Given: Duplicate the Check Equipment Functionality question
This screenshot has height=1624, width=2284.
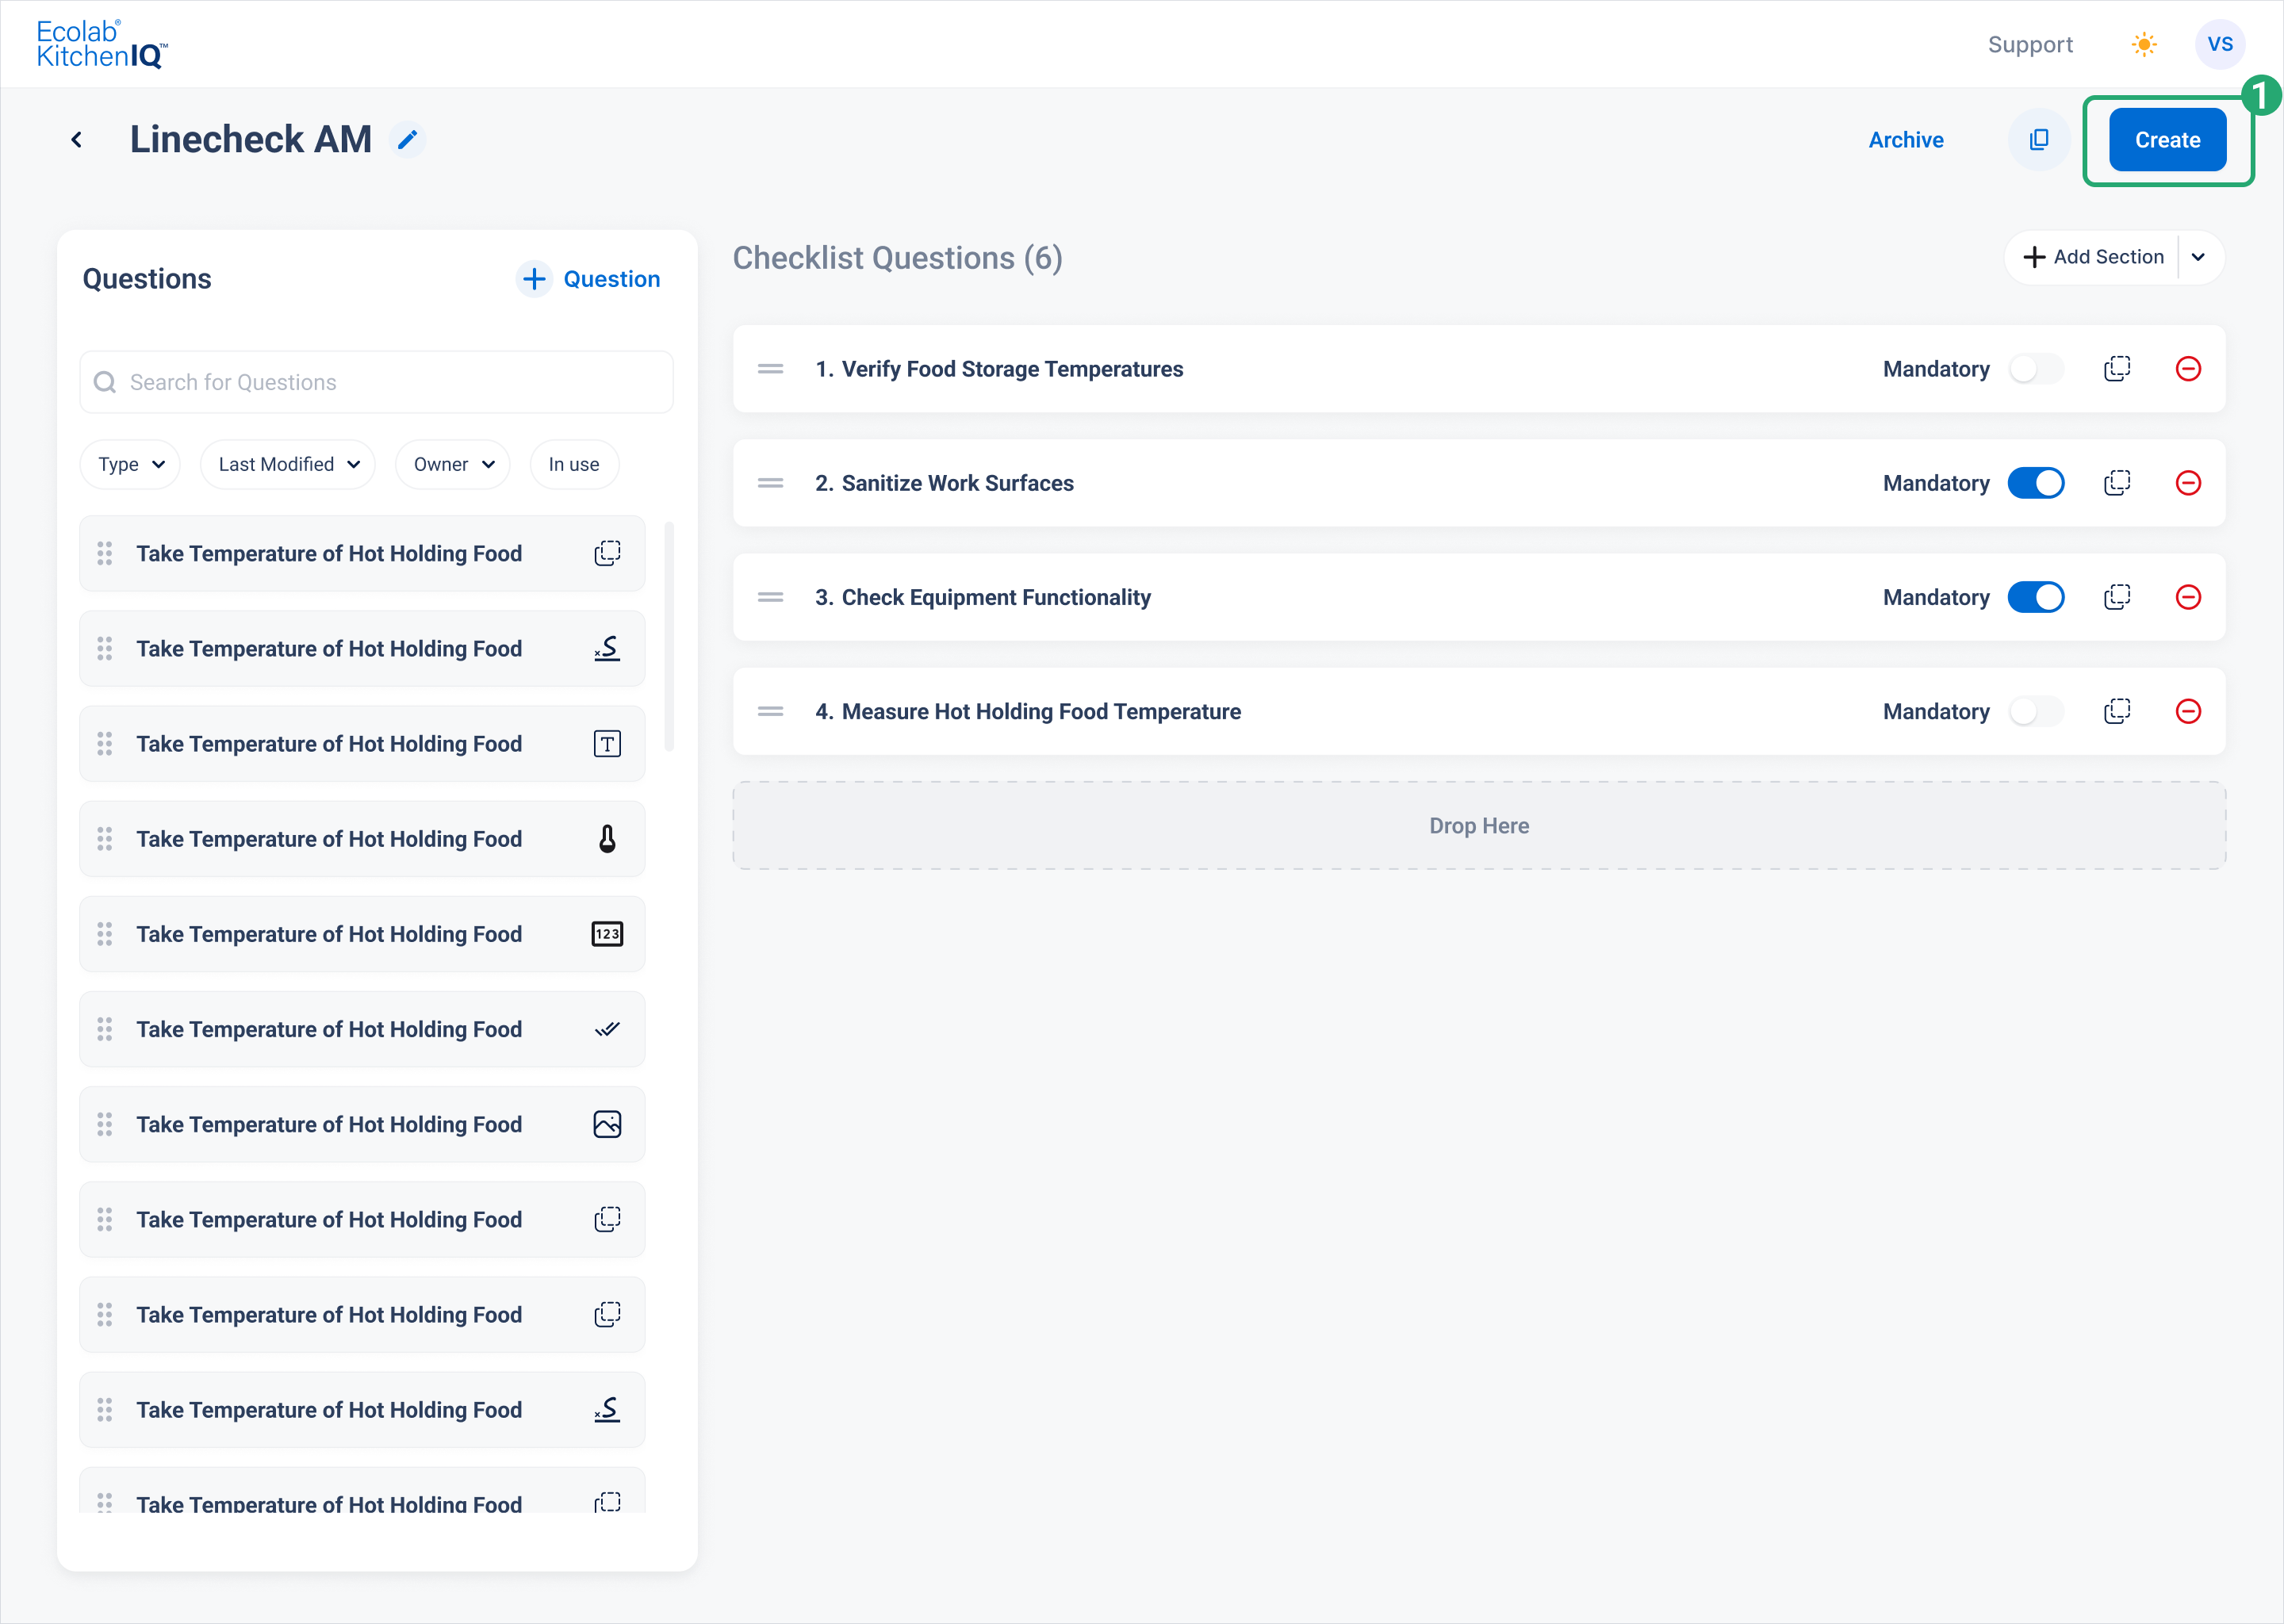Looking at the screenshot, I should (2117, 597).
